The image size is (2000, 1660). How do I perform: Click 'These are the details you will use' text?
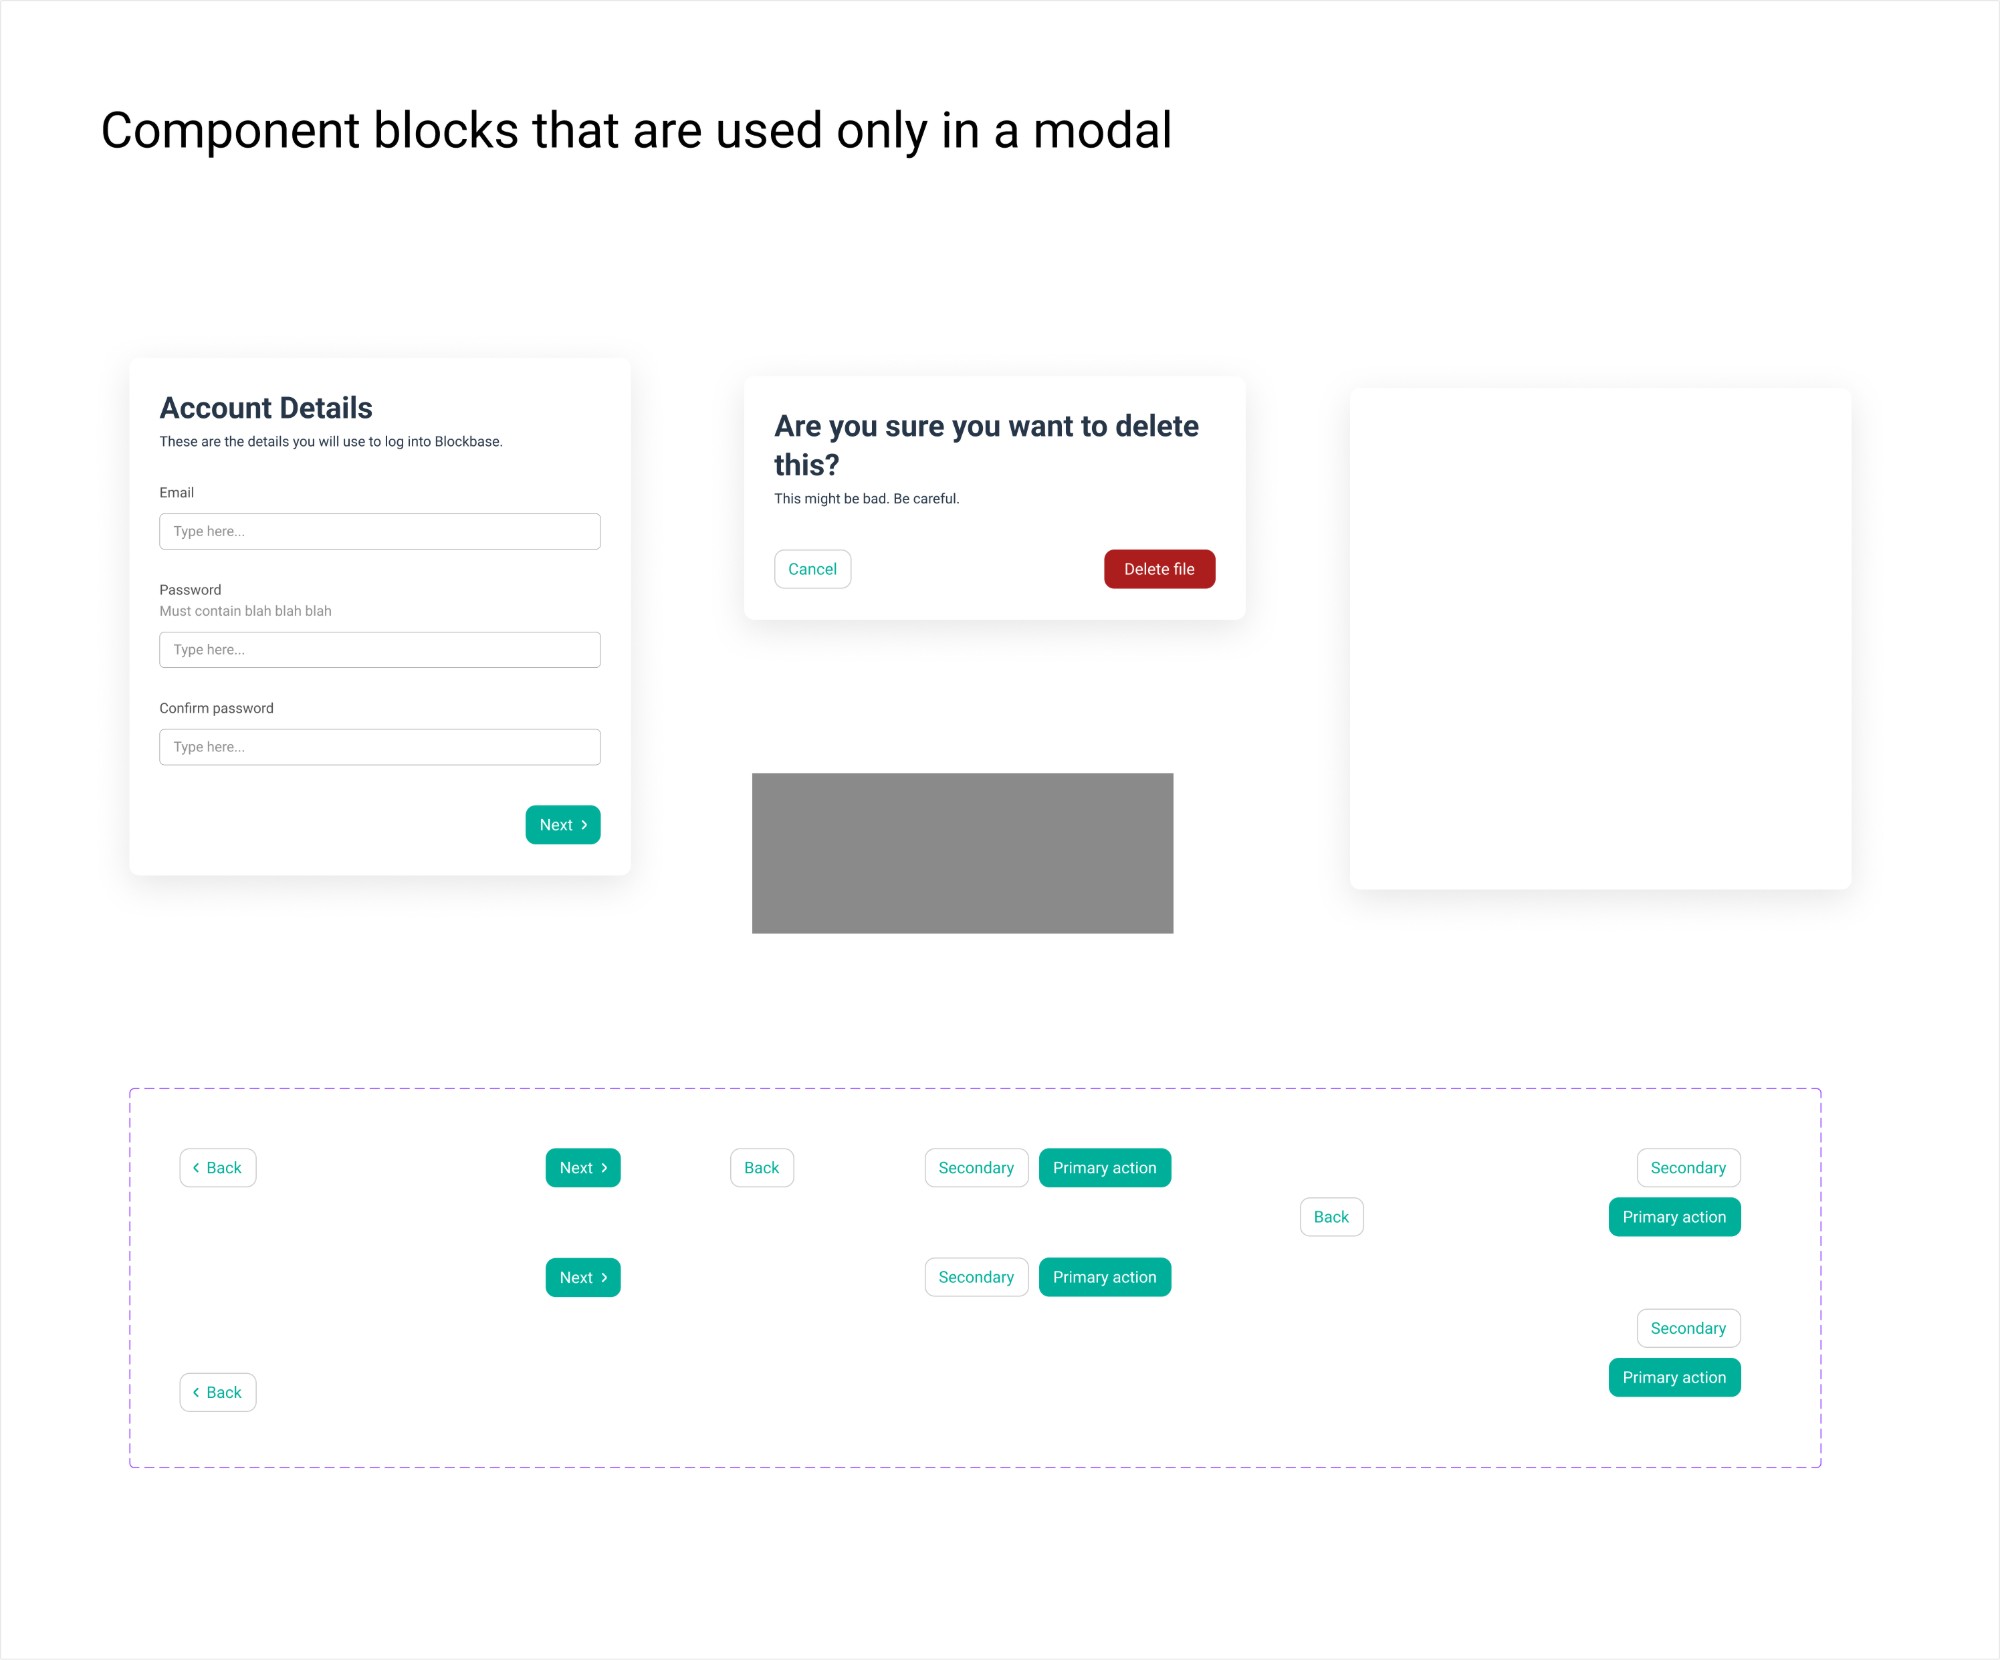coord(331,441)
